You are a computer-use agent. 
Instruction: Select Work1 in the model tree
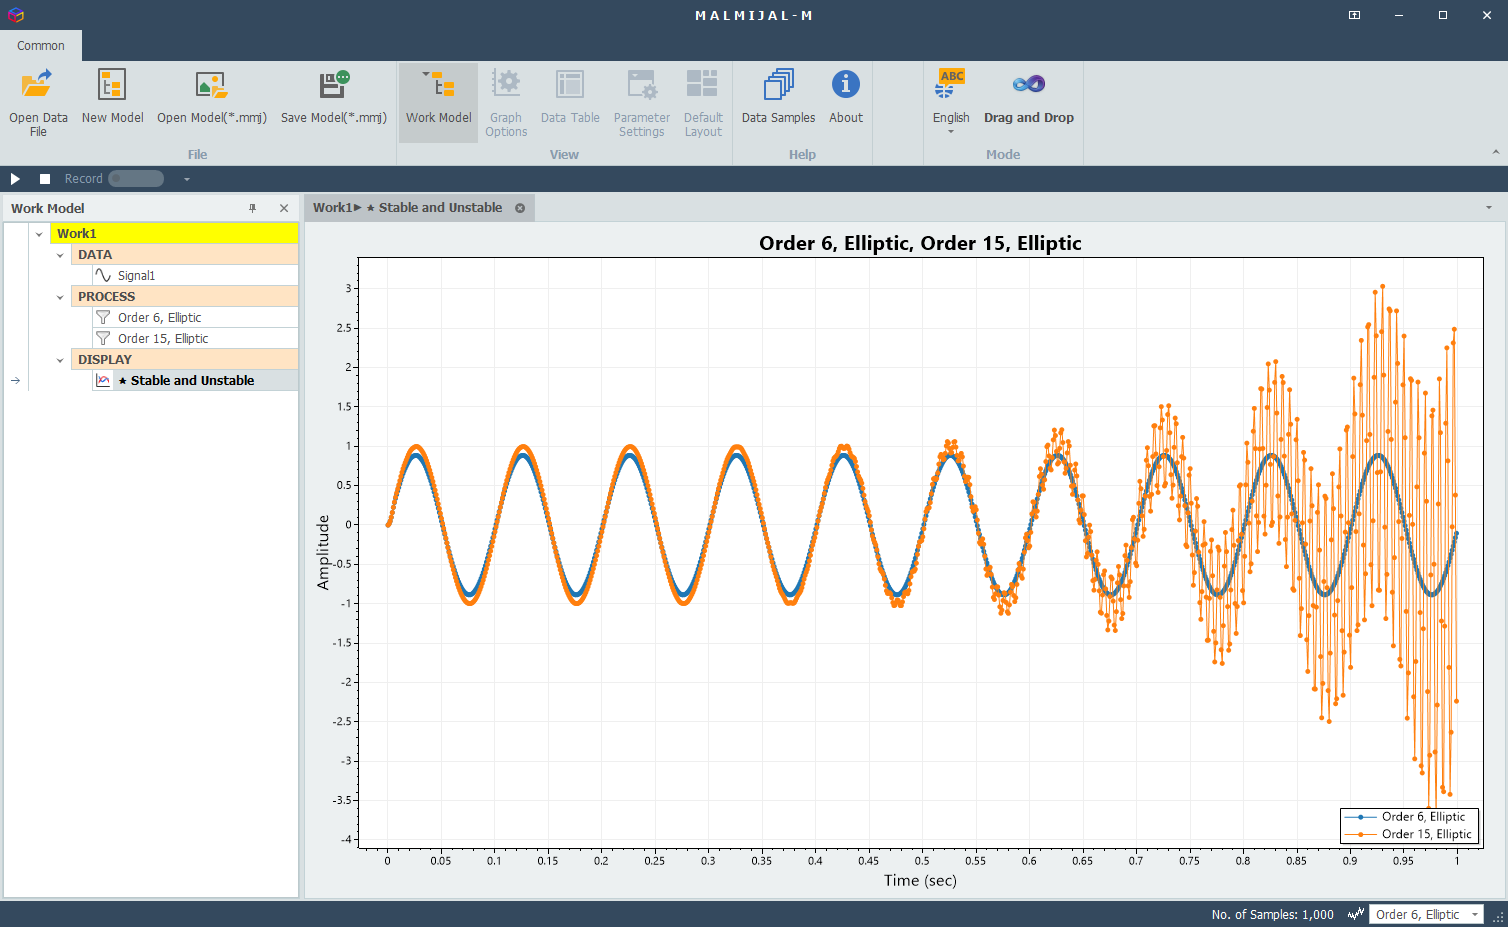tap(174, 233)
